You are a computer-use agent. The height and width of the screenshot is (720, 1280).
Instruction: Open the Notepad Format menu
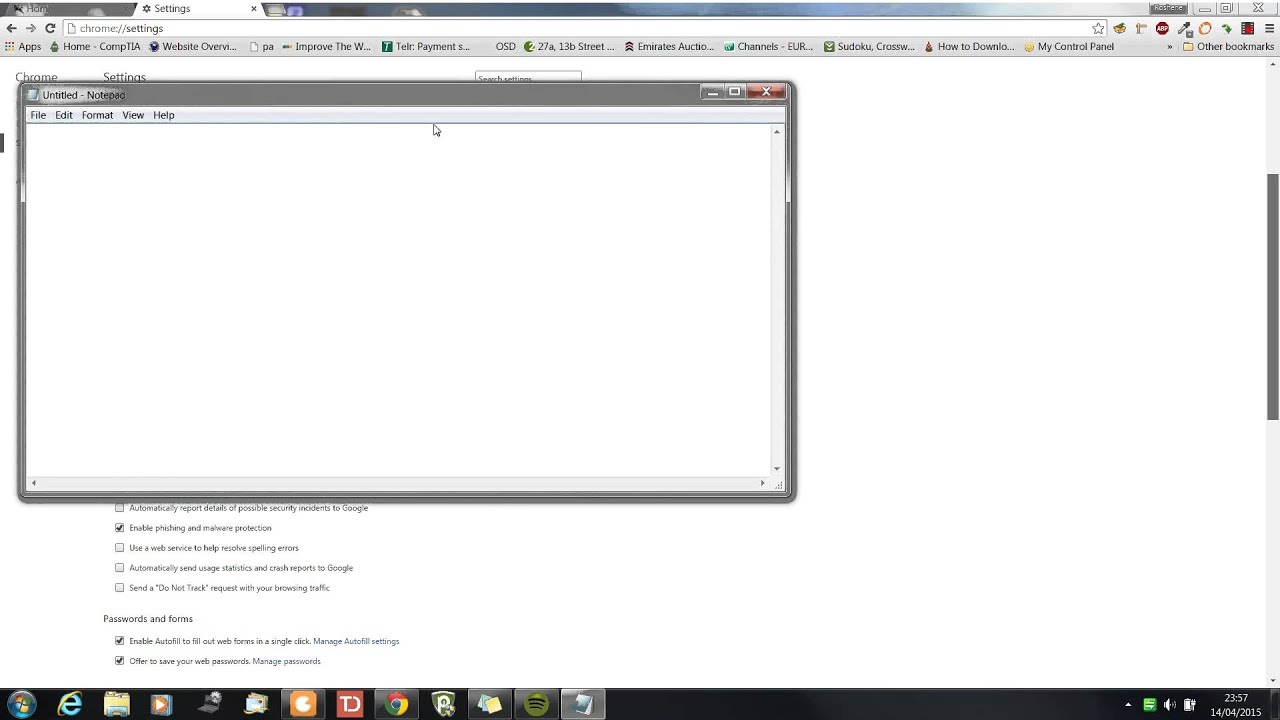pos(97,115)
